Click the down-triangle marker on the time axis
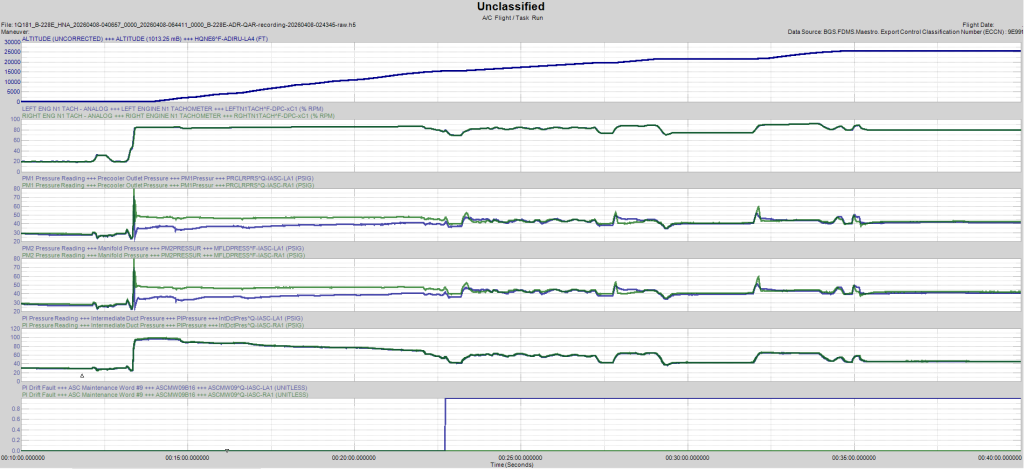Viewport: 1024px width, 469px height. (x=228, y=452)
